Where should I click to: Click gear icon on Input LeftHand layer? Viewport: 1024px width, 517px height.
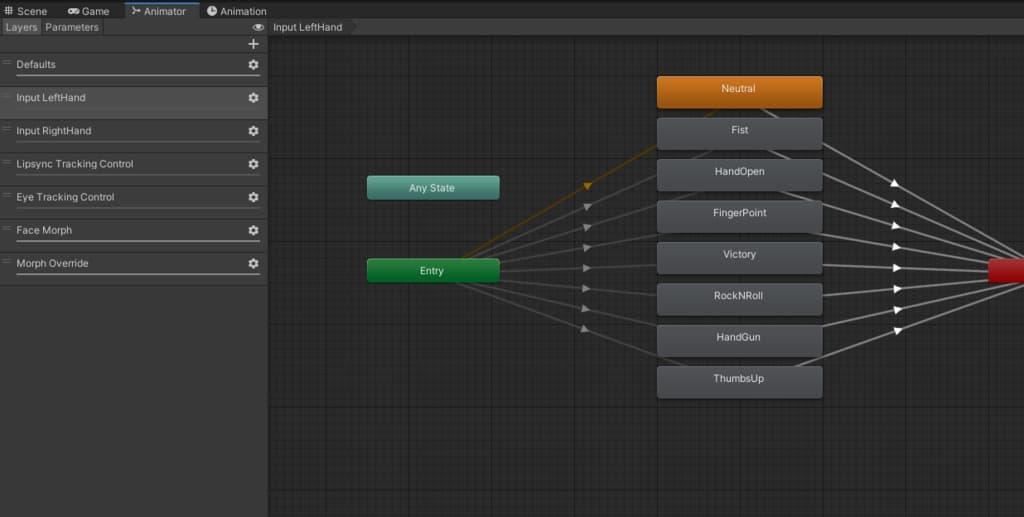253,98
